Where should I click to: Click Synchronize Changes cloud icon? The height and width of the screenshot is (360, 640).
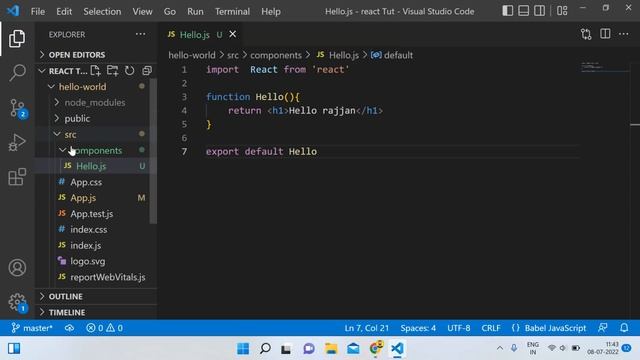69,328
